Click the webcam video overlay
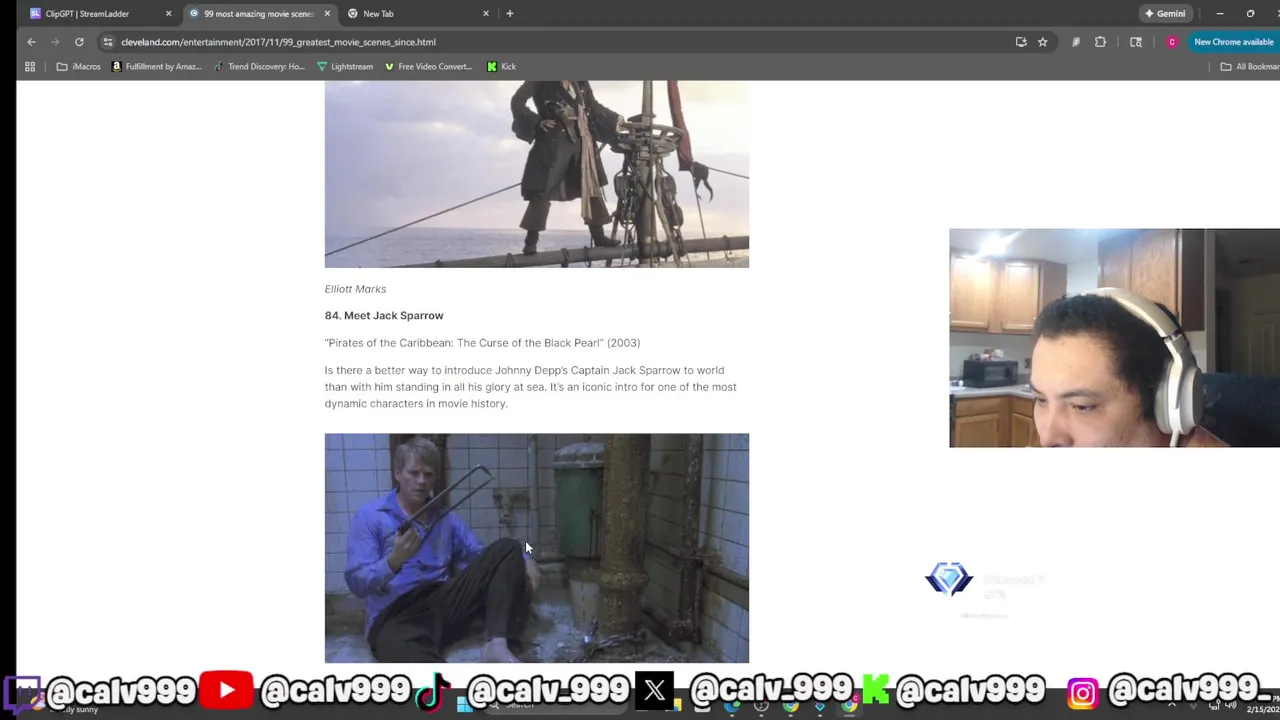 (1114, 338)
